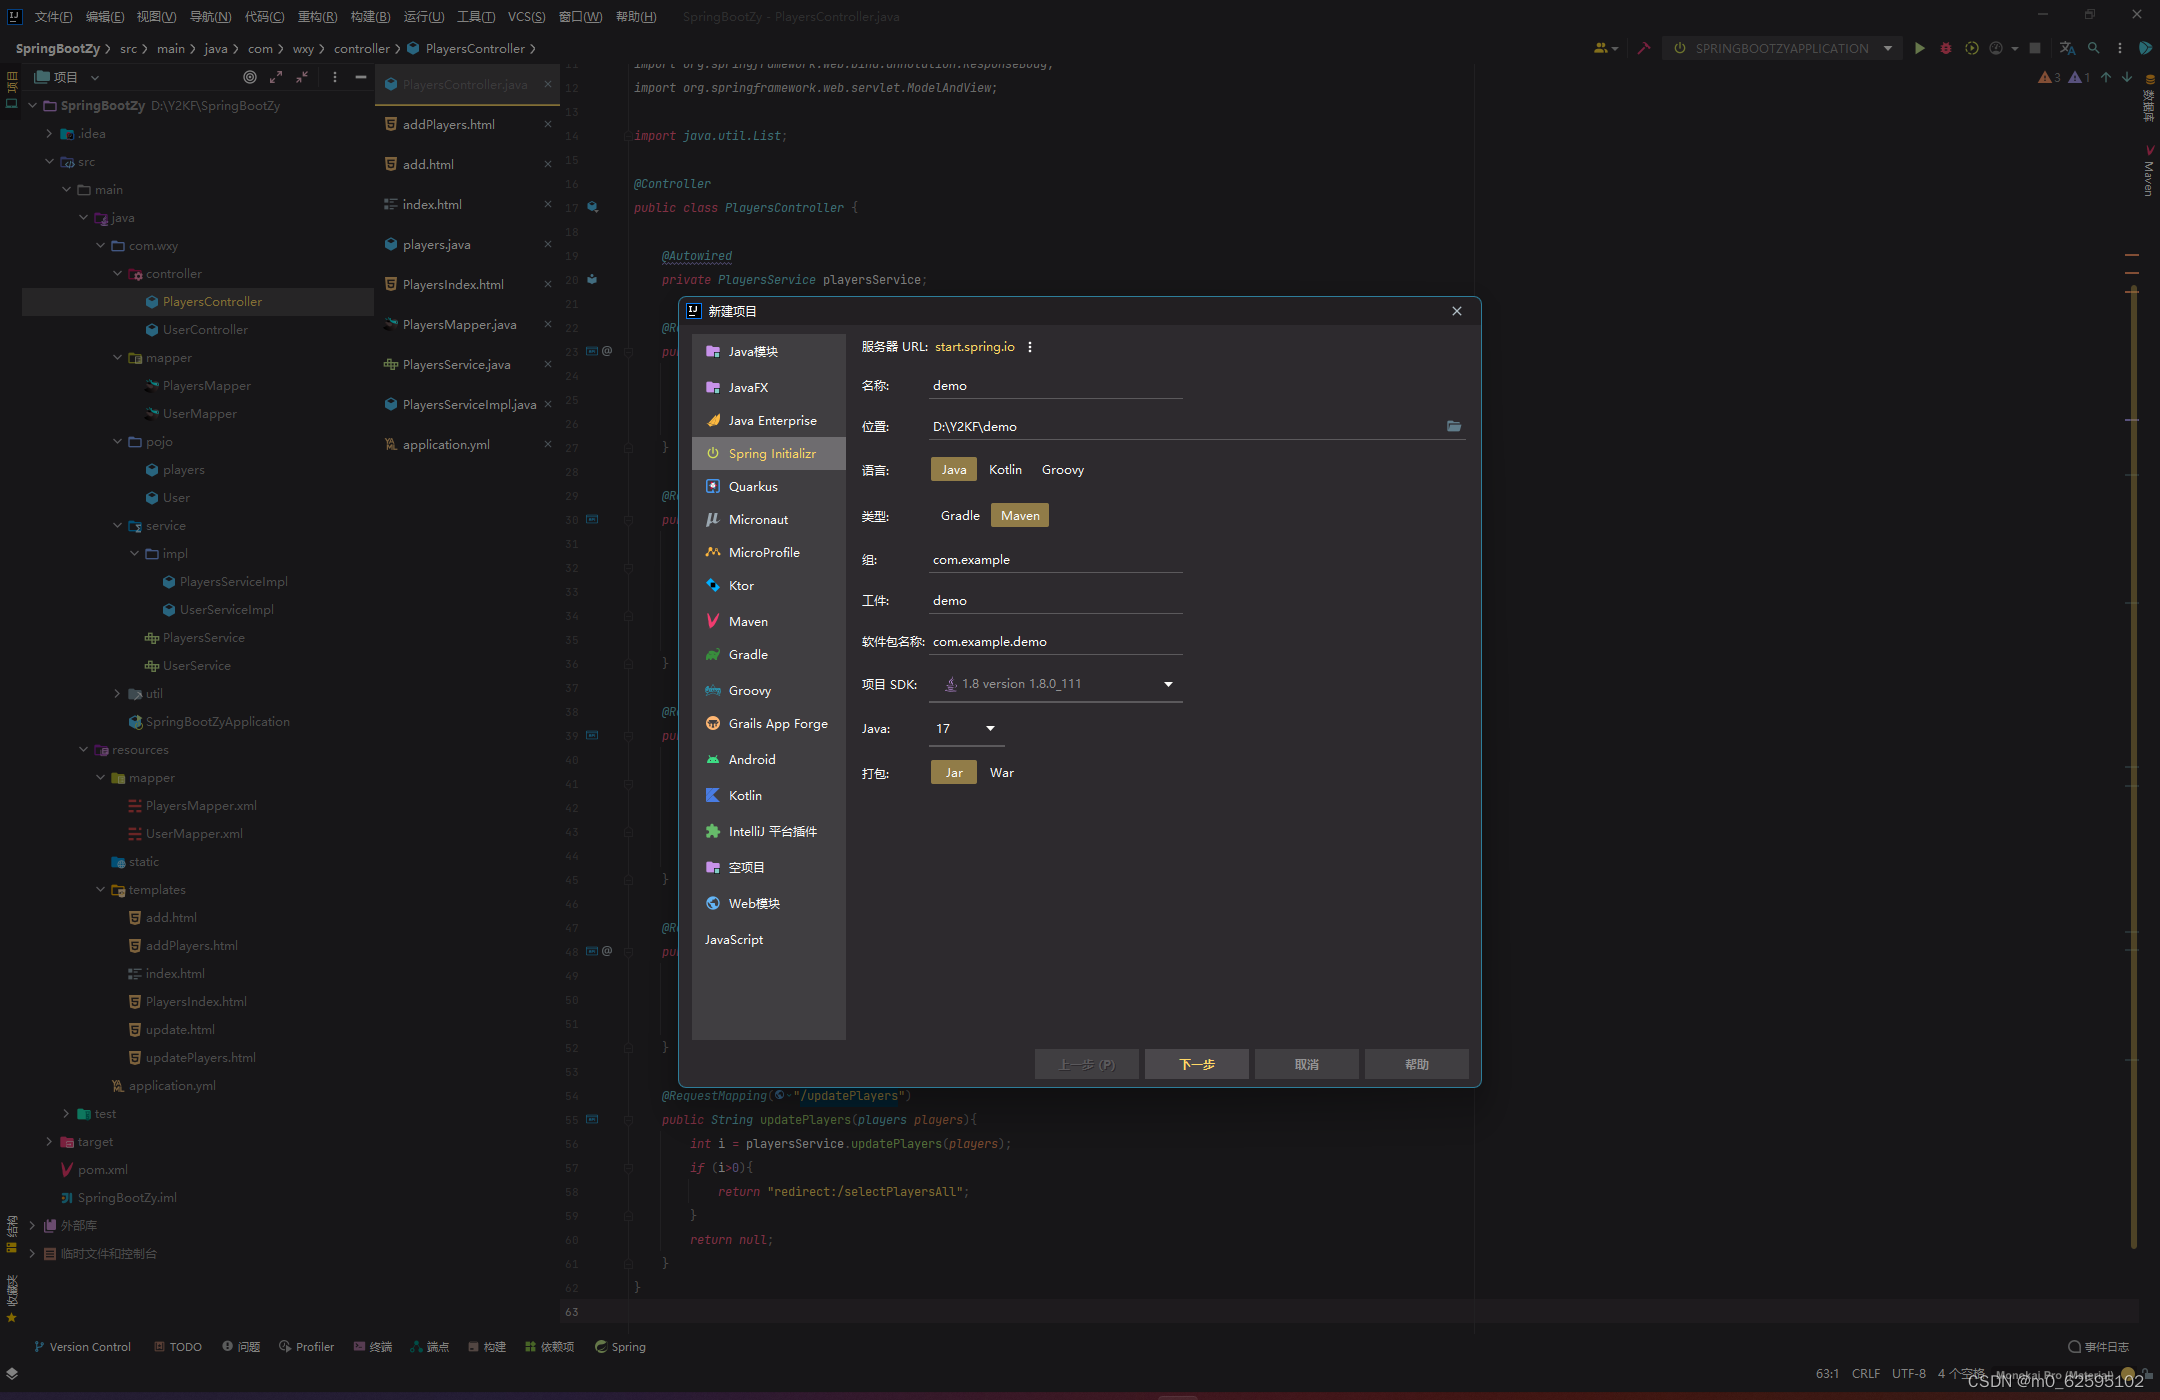Click the locate target icon in project panel

(250, 77)
